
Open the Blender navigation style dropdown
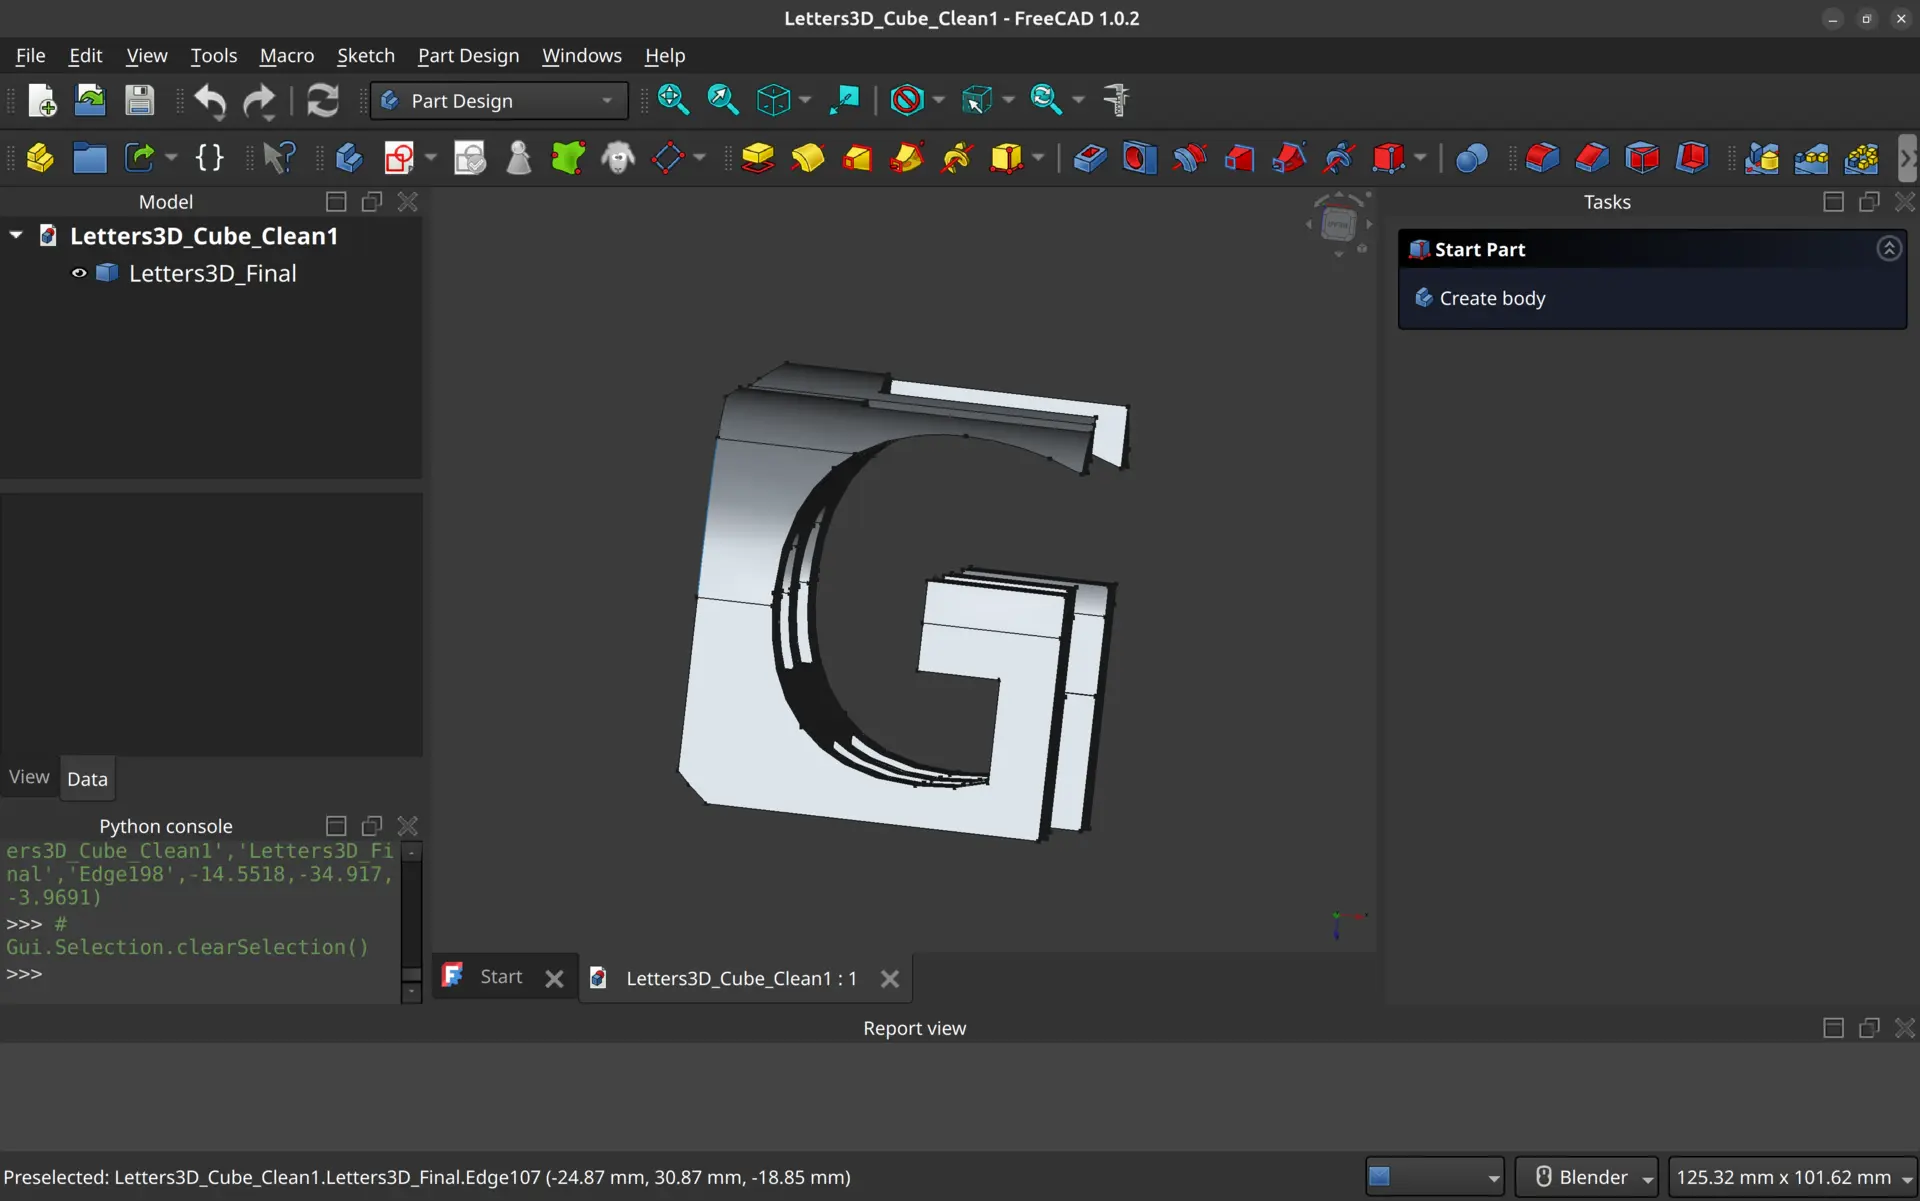tap(1587, 1177)
